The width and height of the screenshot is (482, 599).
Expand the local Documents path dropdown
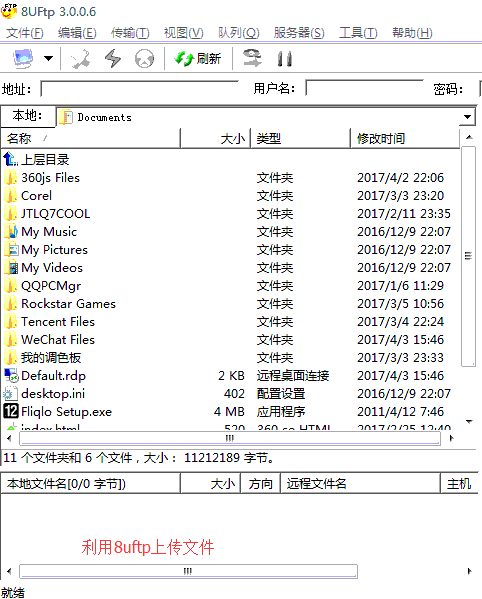(467, 117)
